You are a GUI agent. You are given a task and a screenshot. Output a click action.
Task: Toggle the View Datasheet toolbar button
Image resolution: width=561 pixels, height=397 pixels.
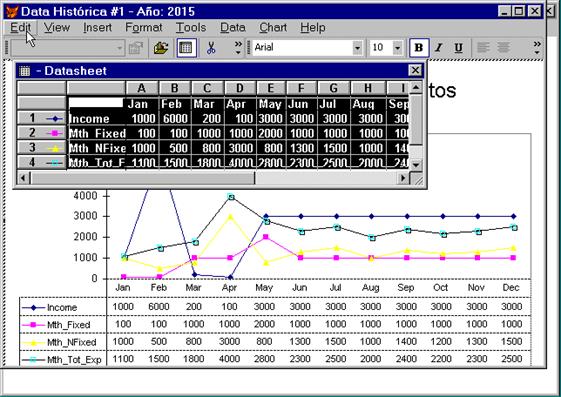(x=186, y=48)
